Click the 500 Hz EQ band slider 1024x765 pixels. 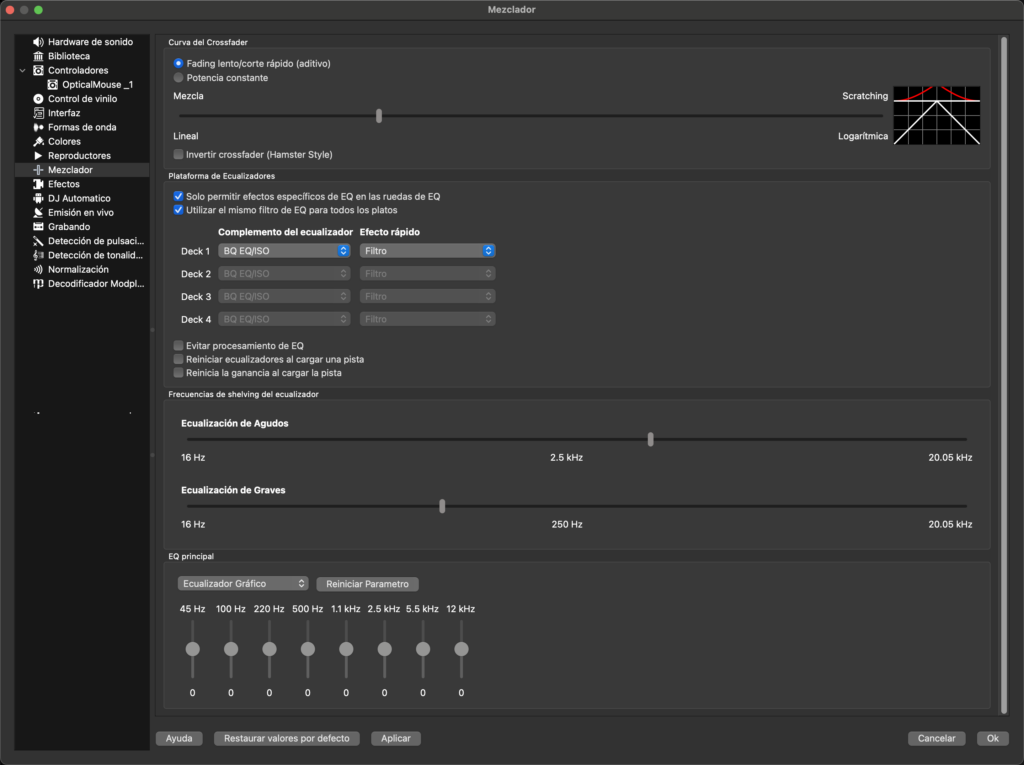pos(308,649)
